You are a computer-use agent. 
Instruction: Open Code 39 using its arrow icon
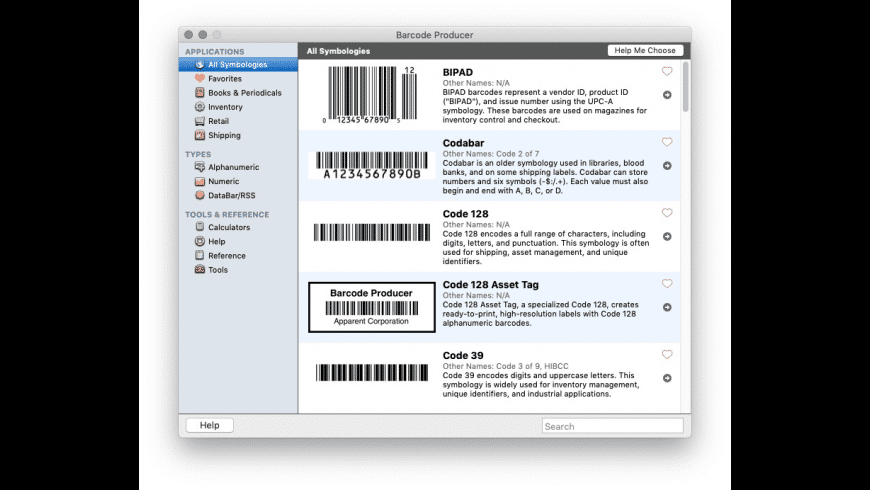click(x=667, y=378)
